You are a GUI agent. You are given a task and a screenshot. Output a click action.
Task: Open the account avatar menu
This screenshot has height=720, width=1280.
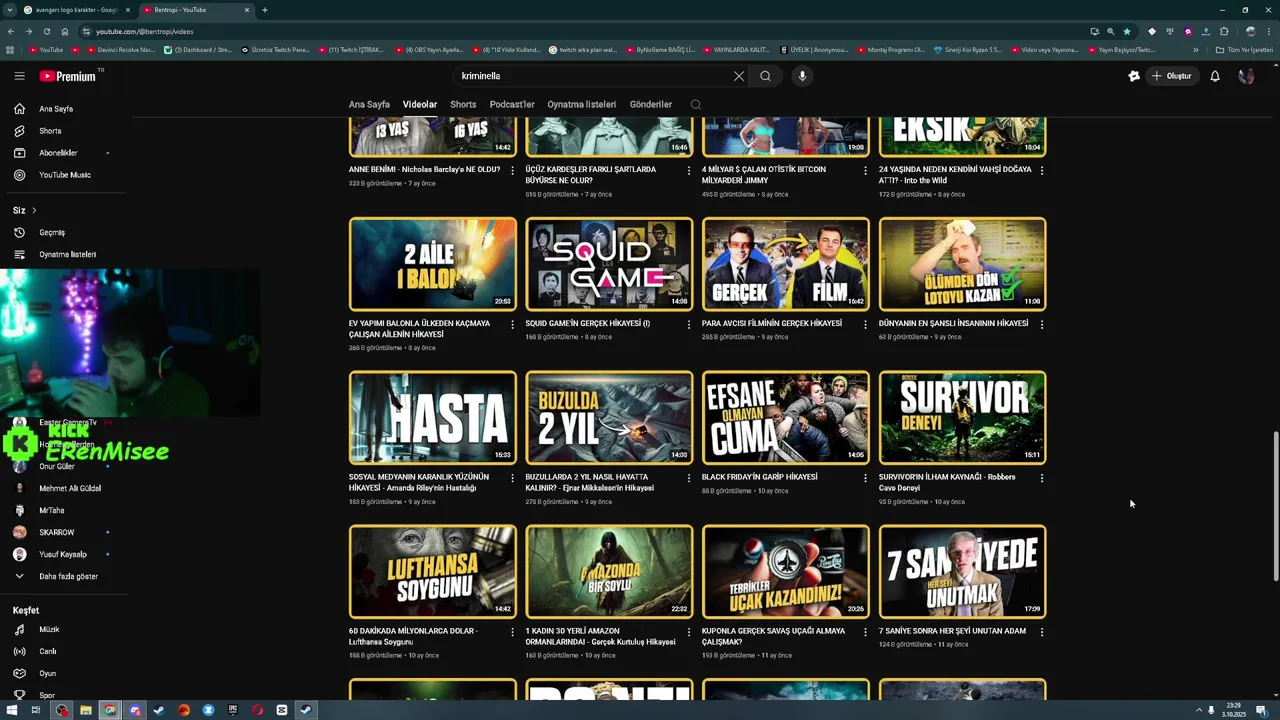[1246, 76]
